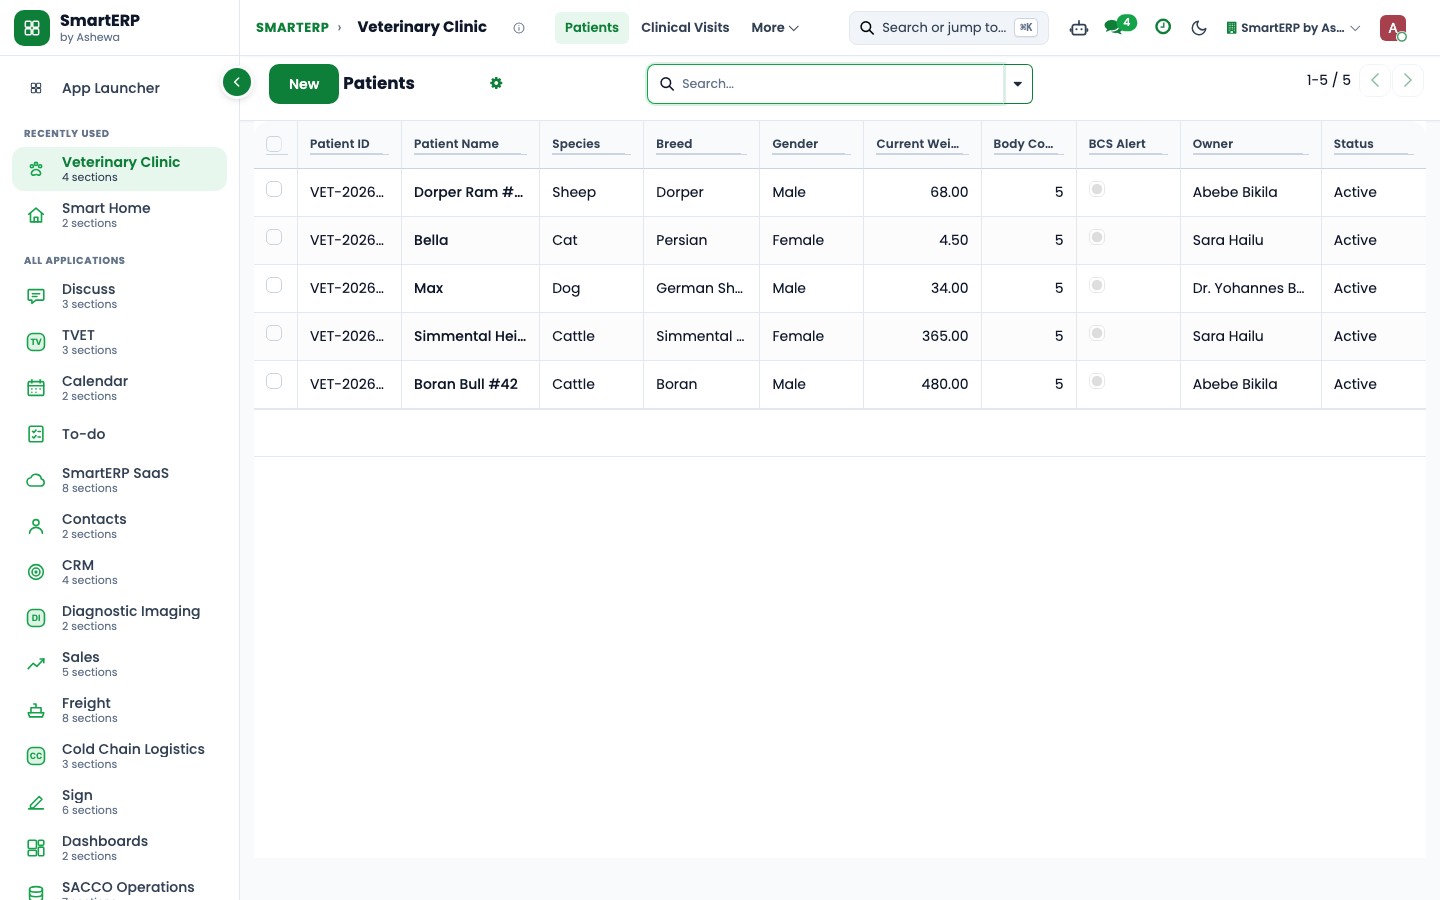Click the SmartERP logo icon
This screenshot has width=1440, height=900.
[32, 28]
